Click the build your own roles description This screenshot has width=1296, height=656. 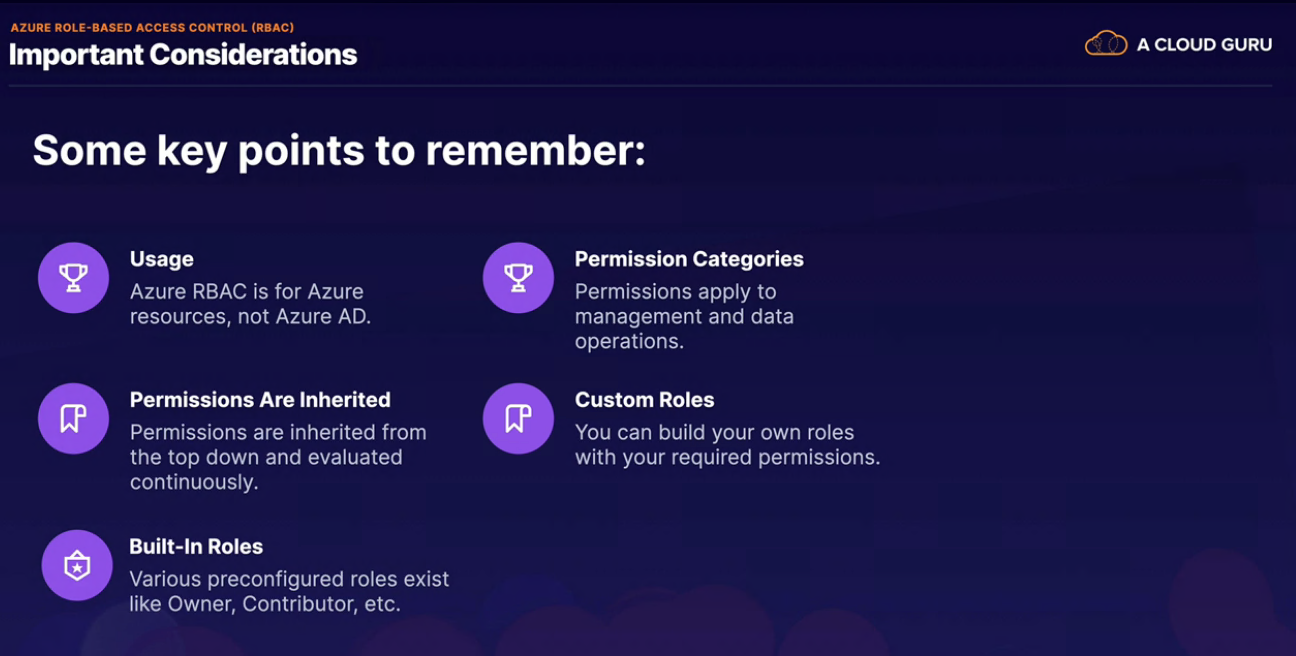tap(727, 445)
